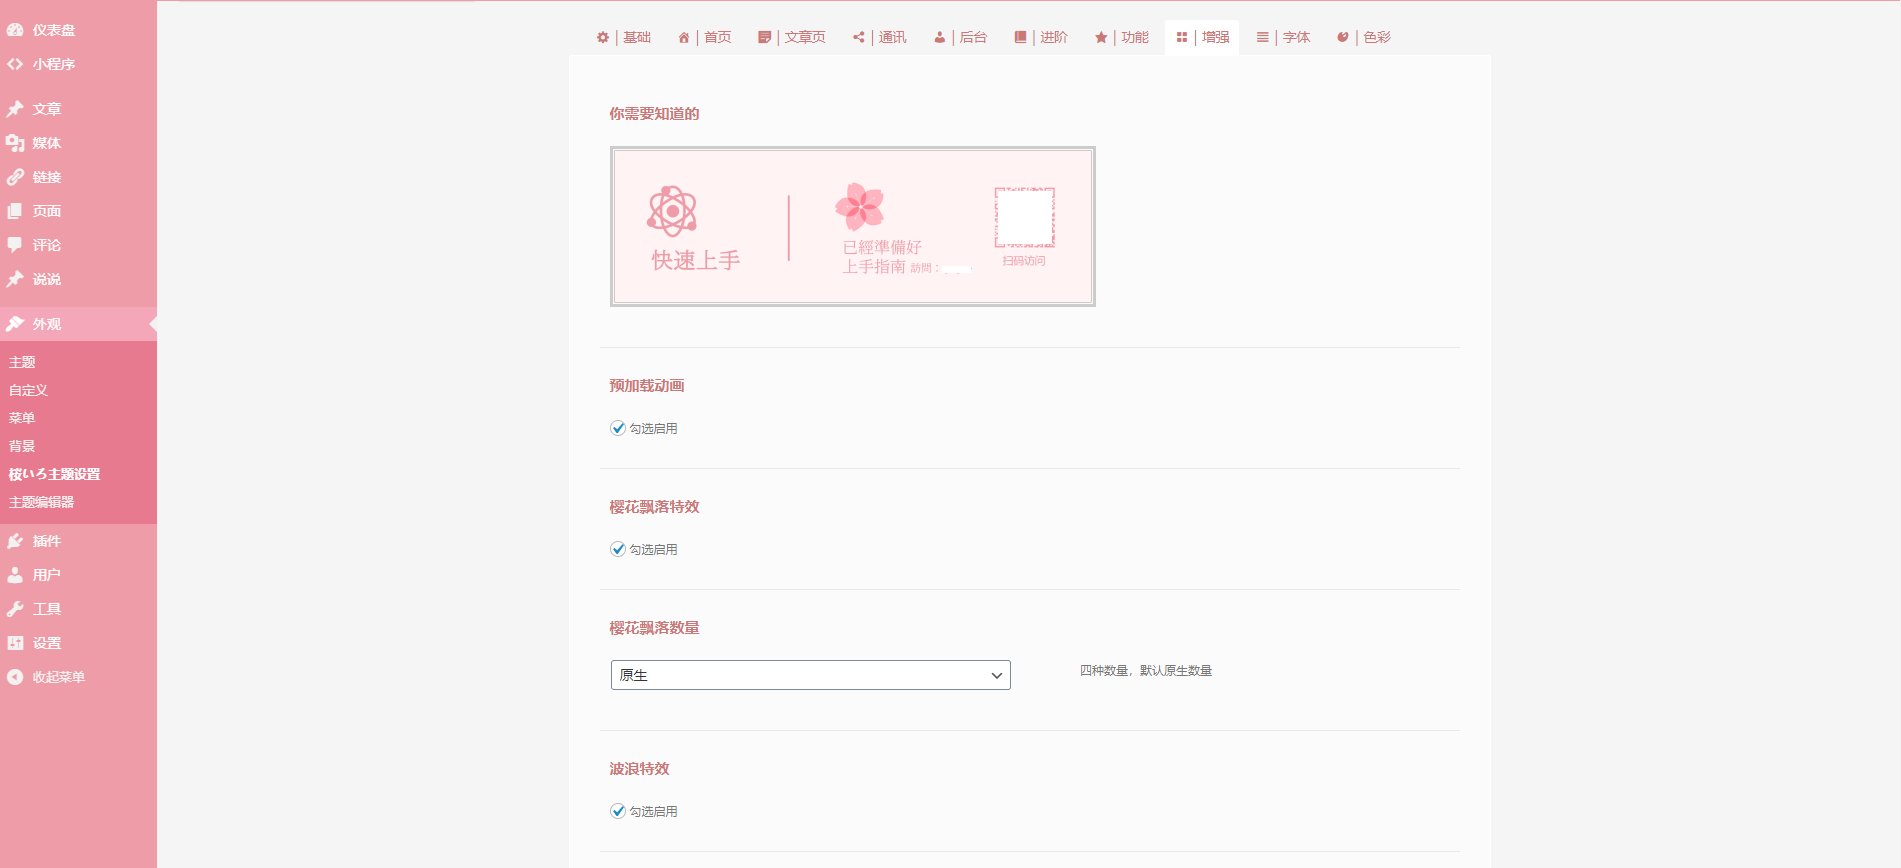1901x868 pixels.
Task: Click the 工具 wrench icon in sidebar
Action: click(15, 609)
